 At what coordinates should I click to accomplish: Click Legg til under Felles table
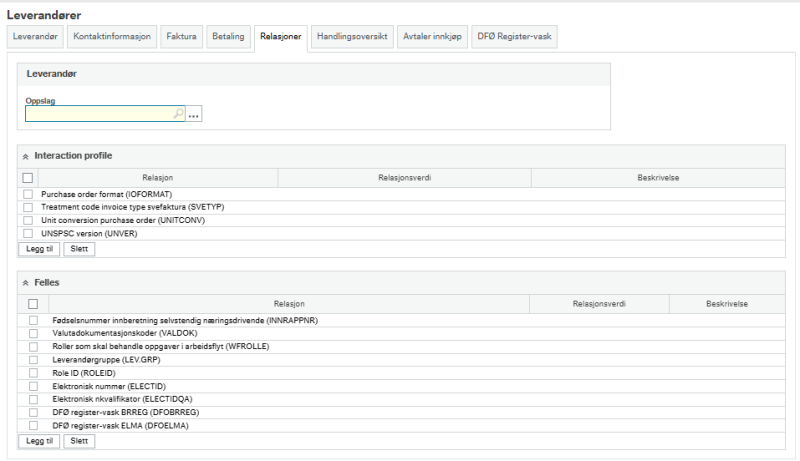(39, 441)
